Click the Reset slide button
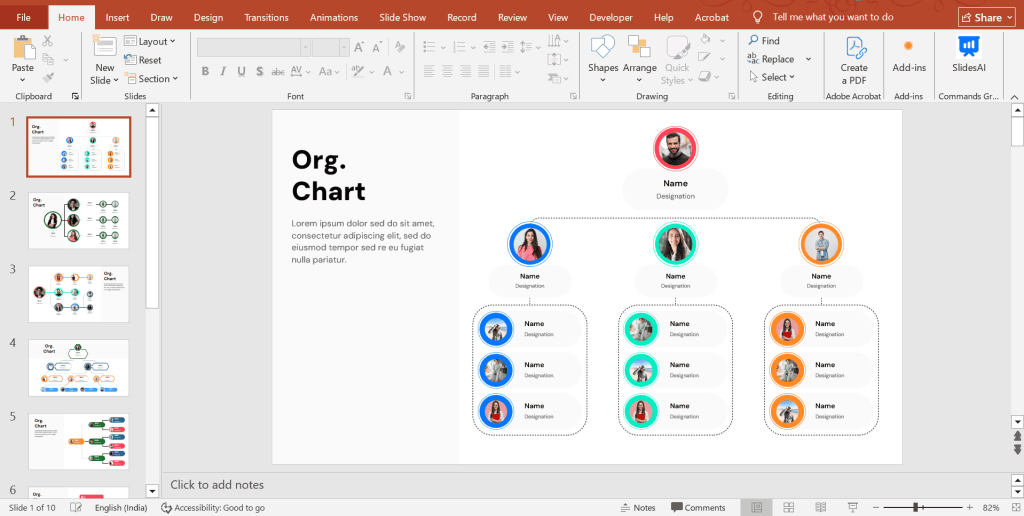Viewport: 1024px width, 516px height. [x=143, y=60]
